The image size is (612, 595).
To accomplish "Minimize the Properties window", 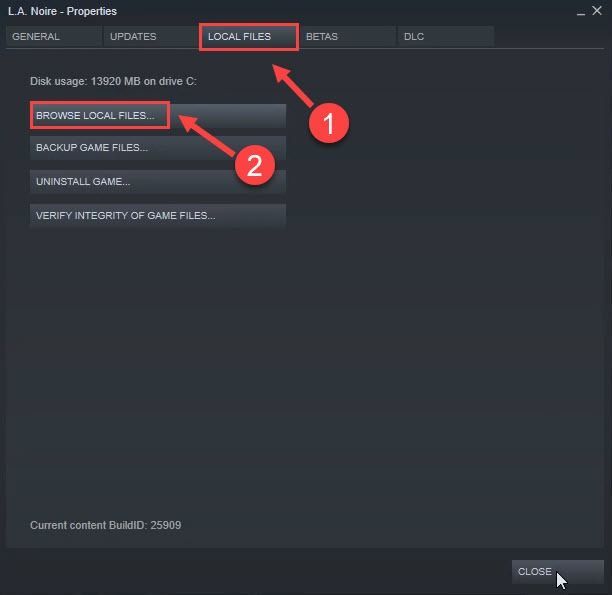I will 581,12.
